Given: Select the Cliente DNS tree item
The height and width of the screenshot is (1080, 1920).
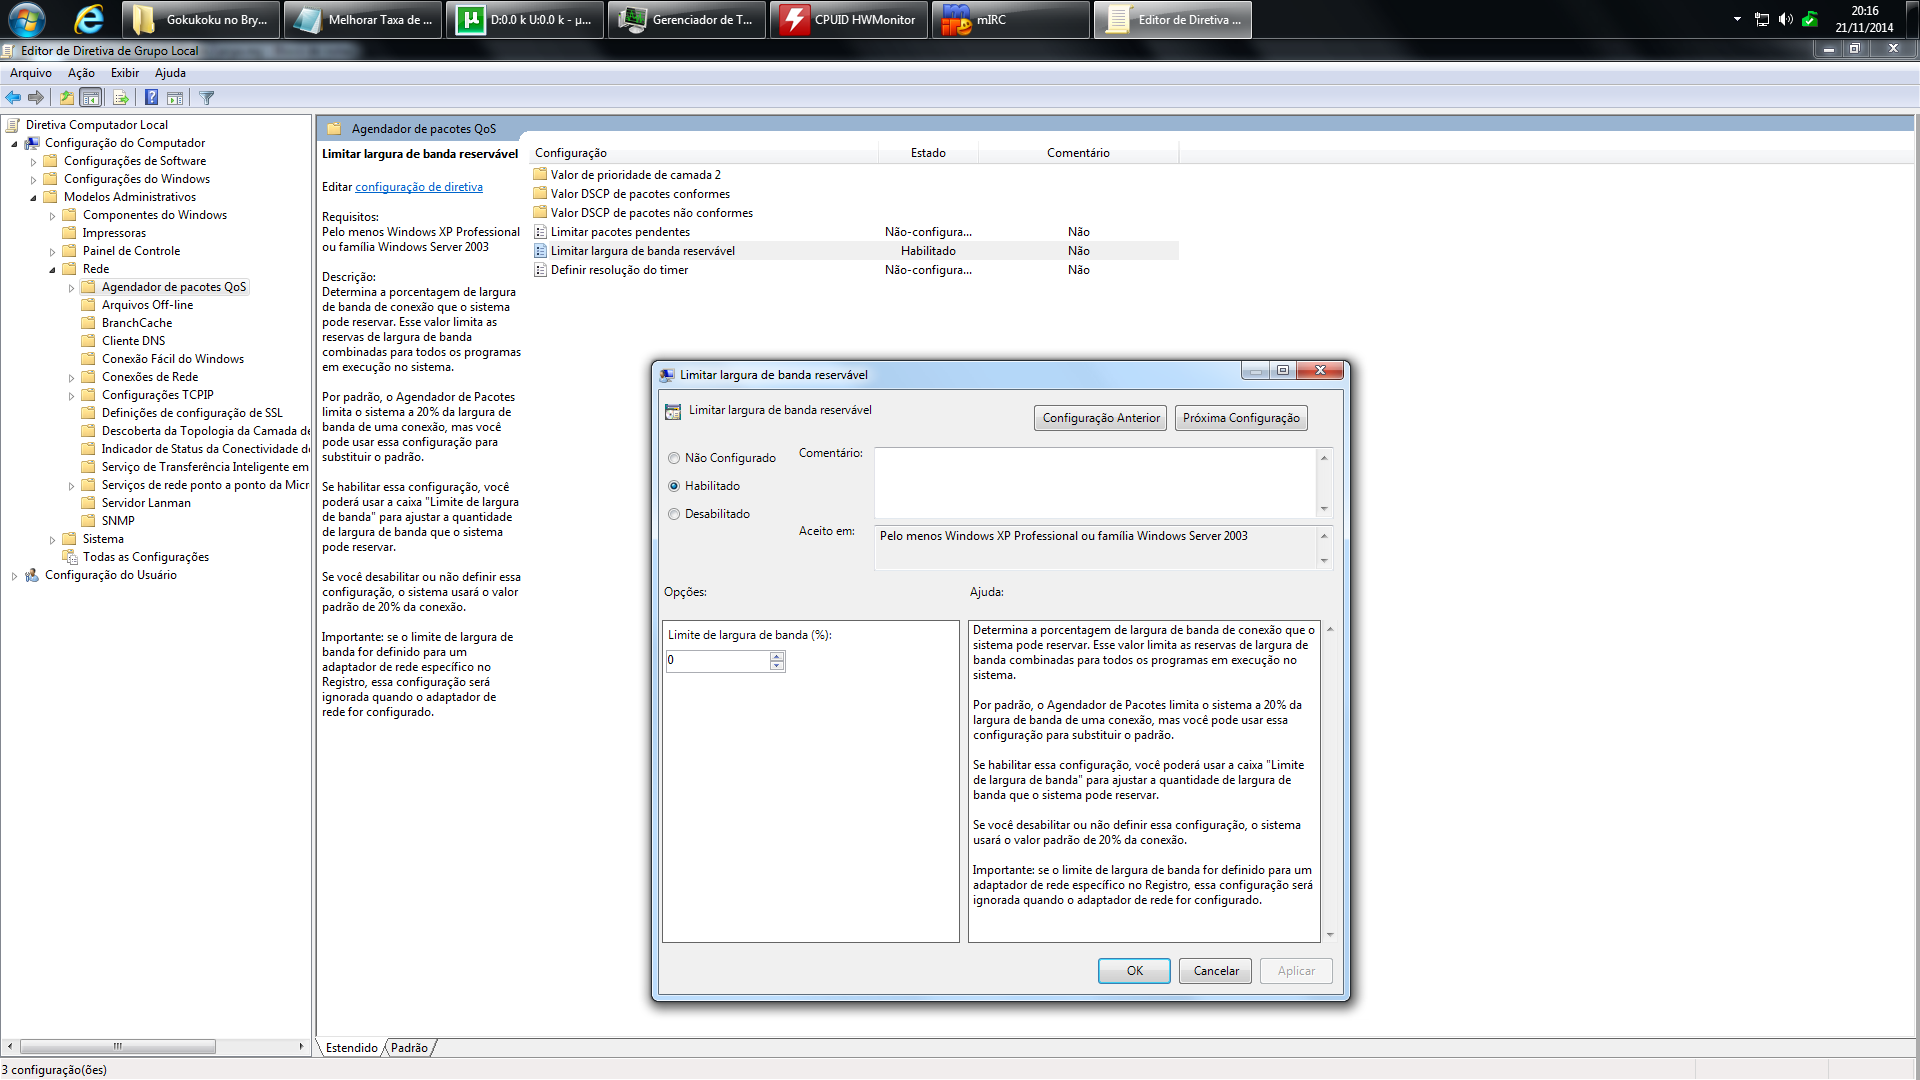Looking at the screenshot, I should [133, 341].
